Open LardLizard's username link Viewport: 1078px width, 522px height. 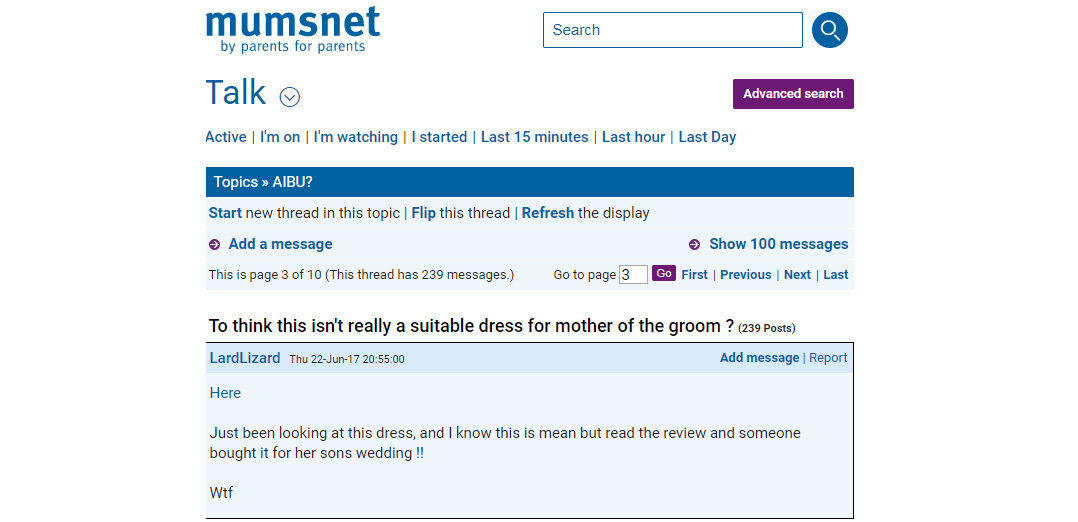(x=244, y=358)
